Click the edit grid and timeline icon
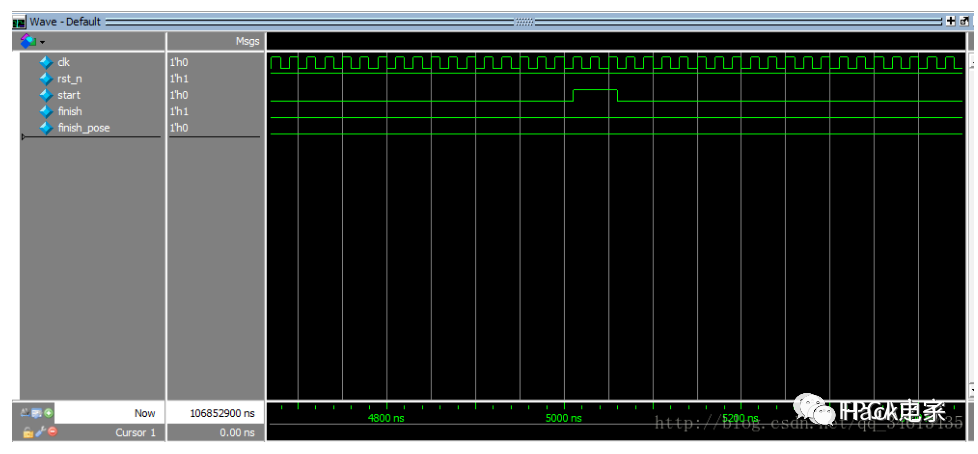Viewport: 978px width, 454px height. (37, 412)
